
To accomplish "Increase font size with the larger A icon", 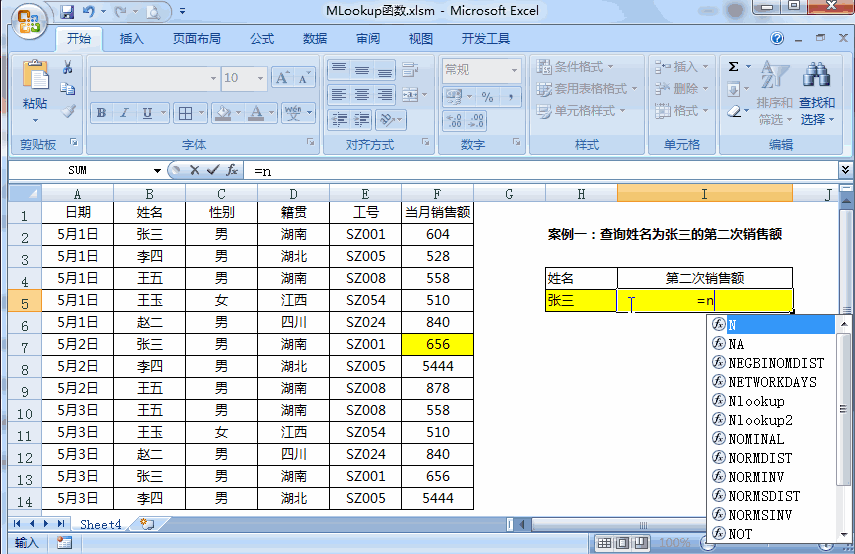I will (282, 78).
